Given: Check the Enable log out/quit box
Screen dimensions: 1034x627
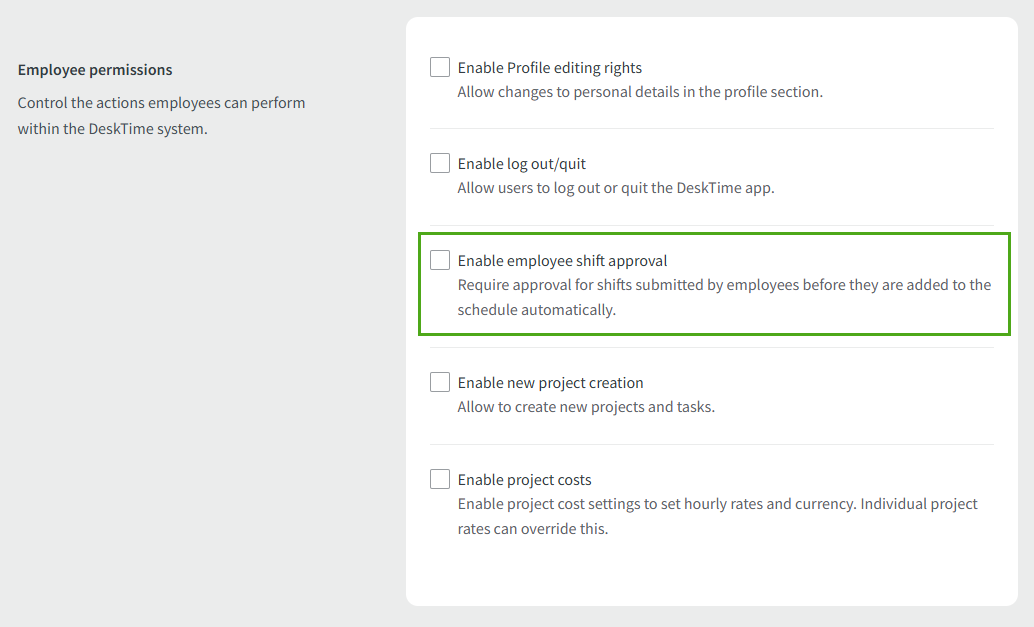Looking at the screenshot, I should pos(440,162).
